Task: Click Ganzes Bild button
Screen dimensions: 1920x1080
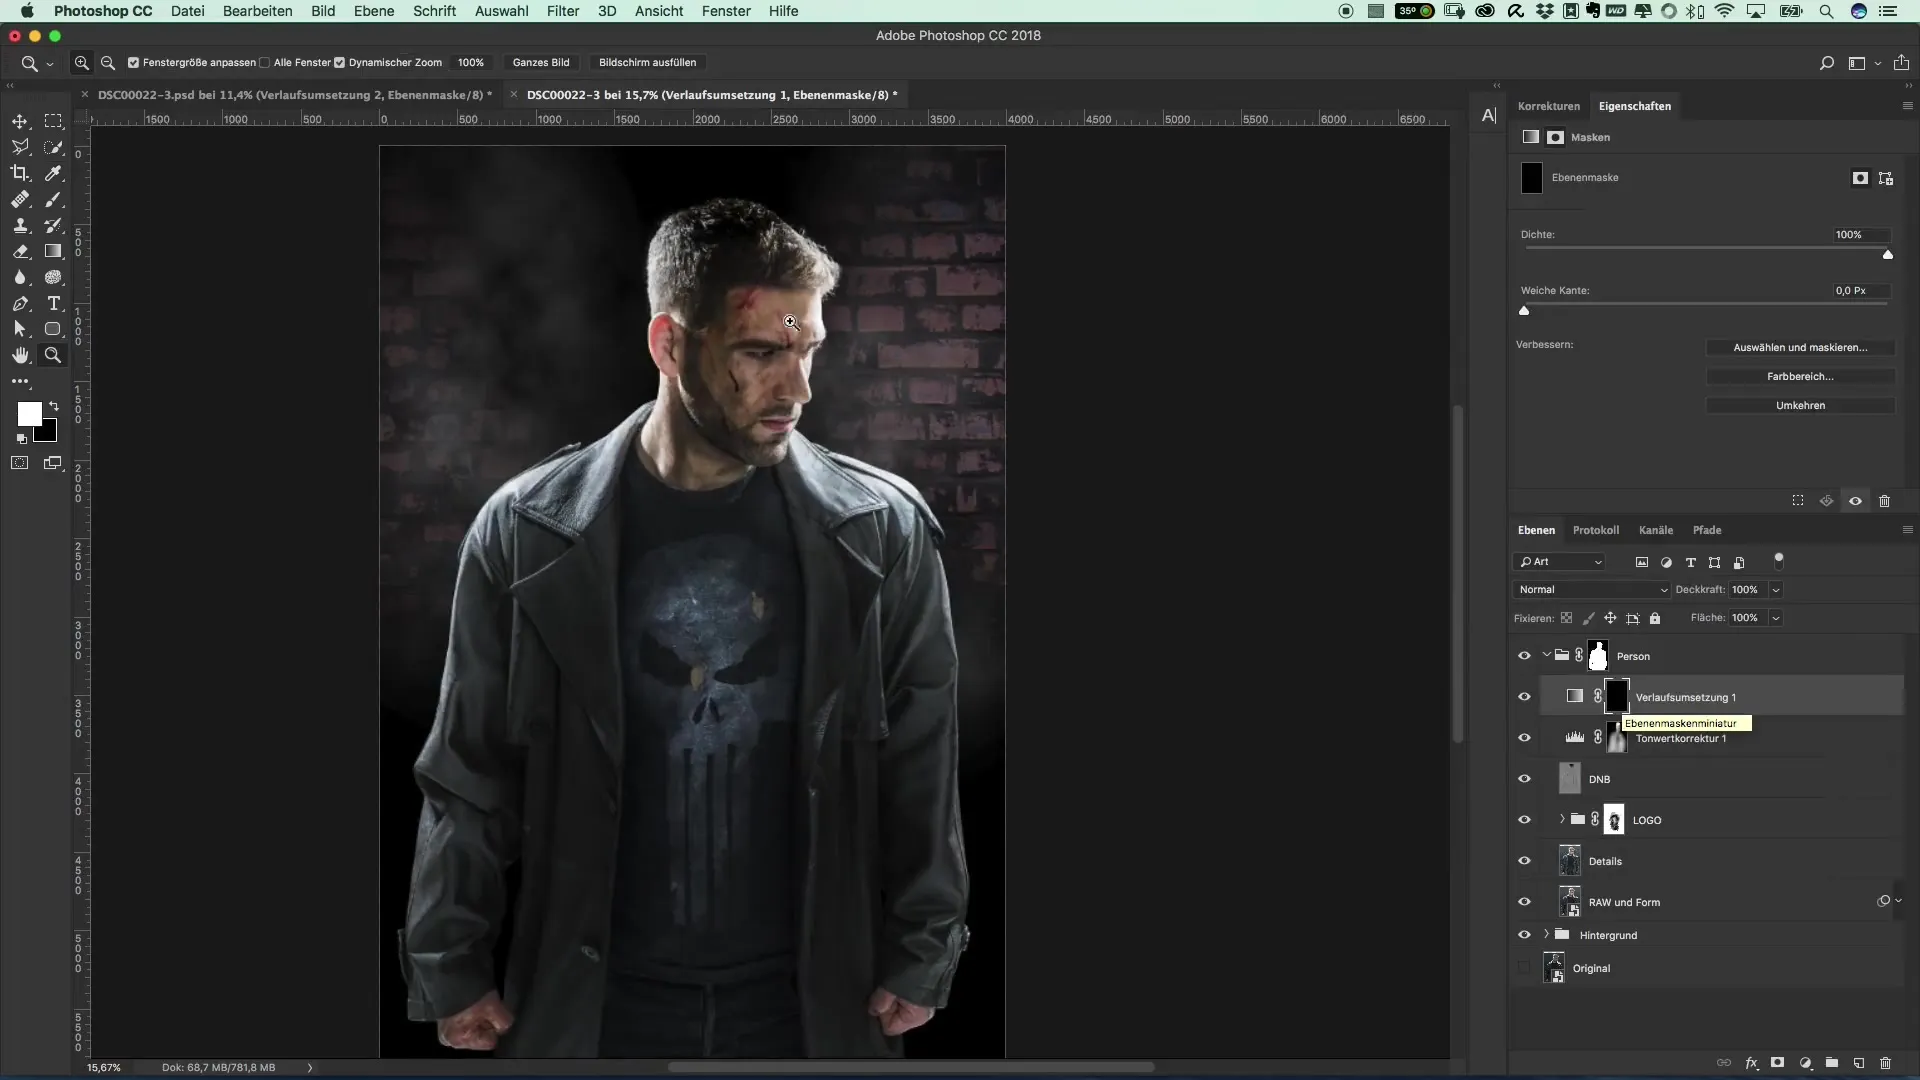Action: coord(541,62)
